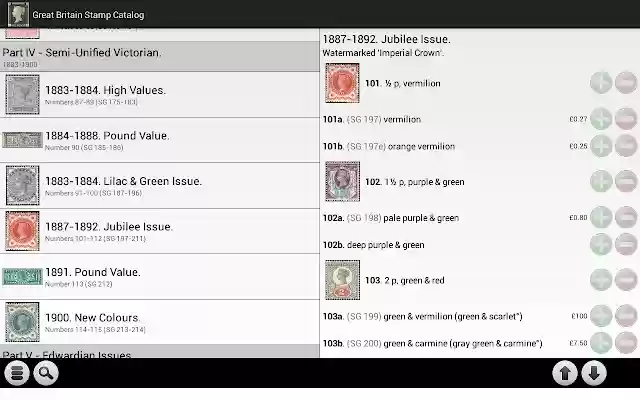640x400 pixels.
Task: Add stamp 103 2 p green & red plus
Action: point(601,280)
